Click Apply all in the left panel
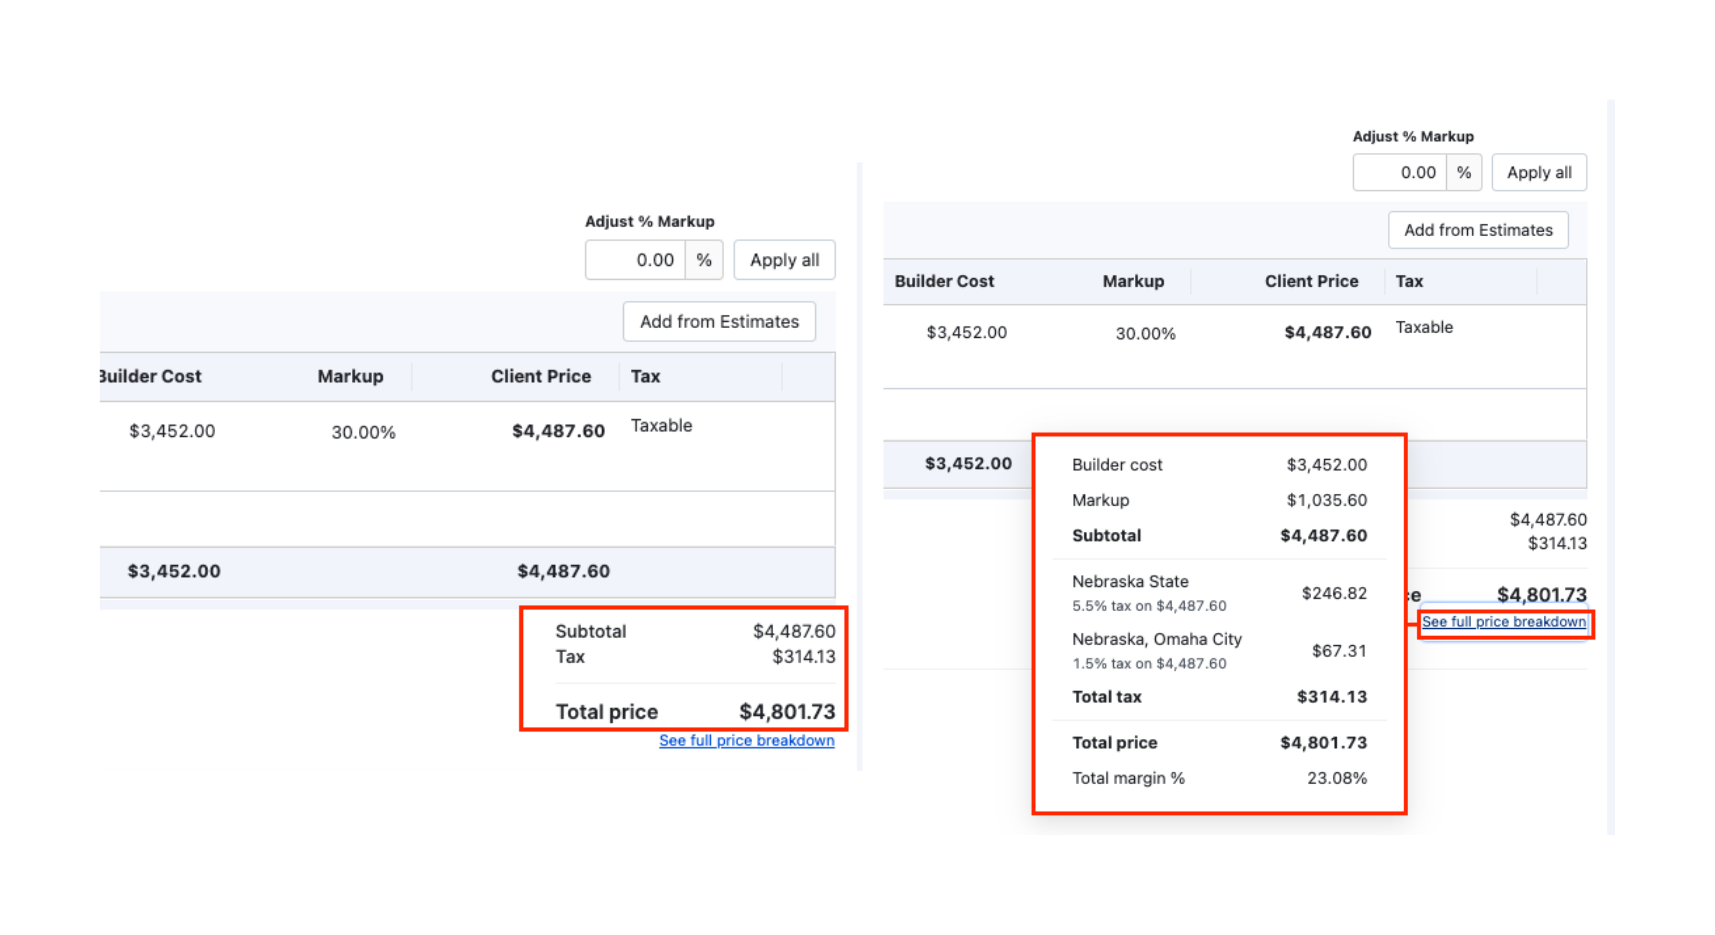The image size is (1715, 935). pos(784,260)
